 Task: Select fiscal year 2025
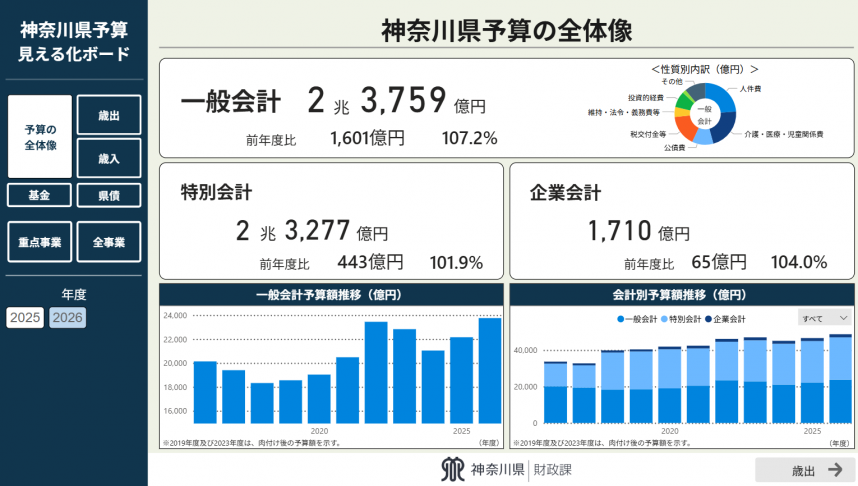[25, 317]
